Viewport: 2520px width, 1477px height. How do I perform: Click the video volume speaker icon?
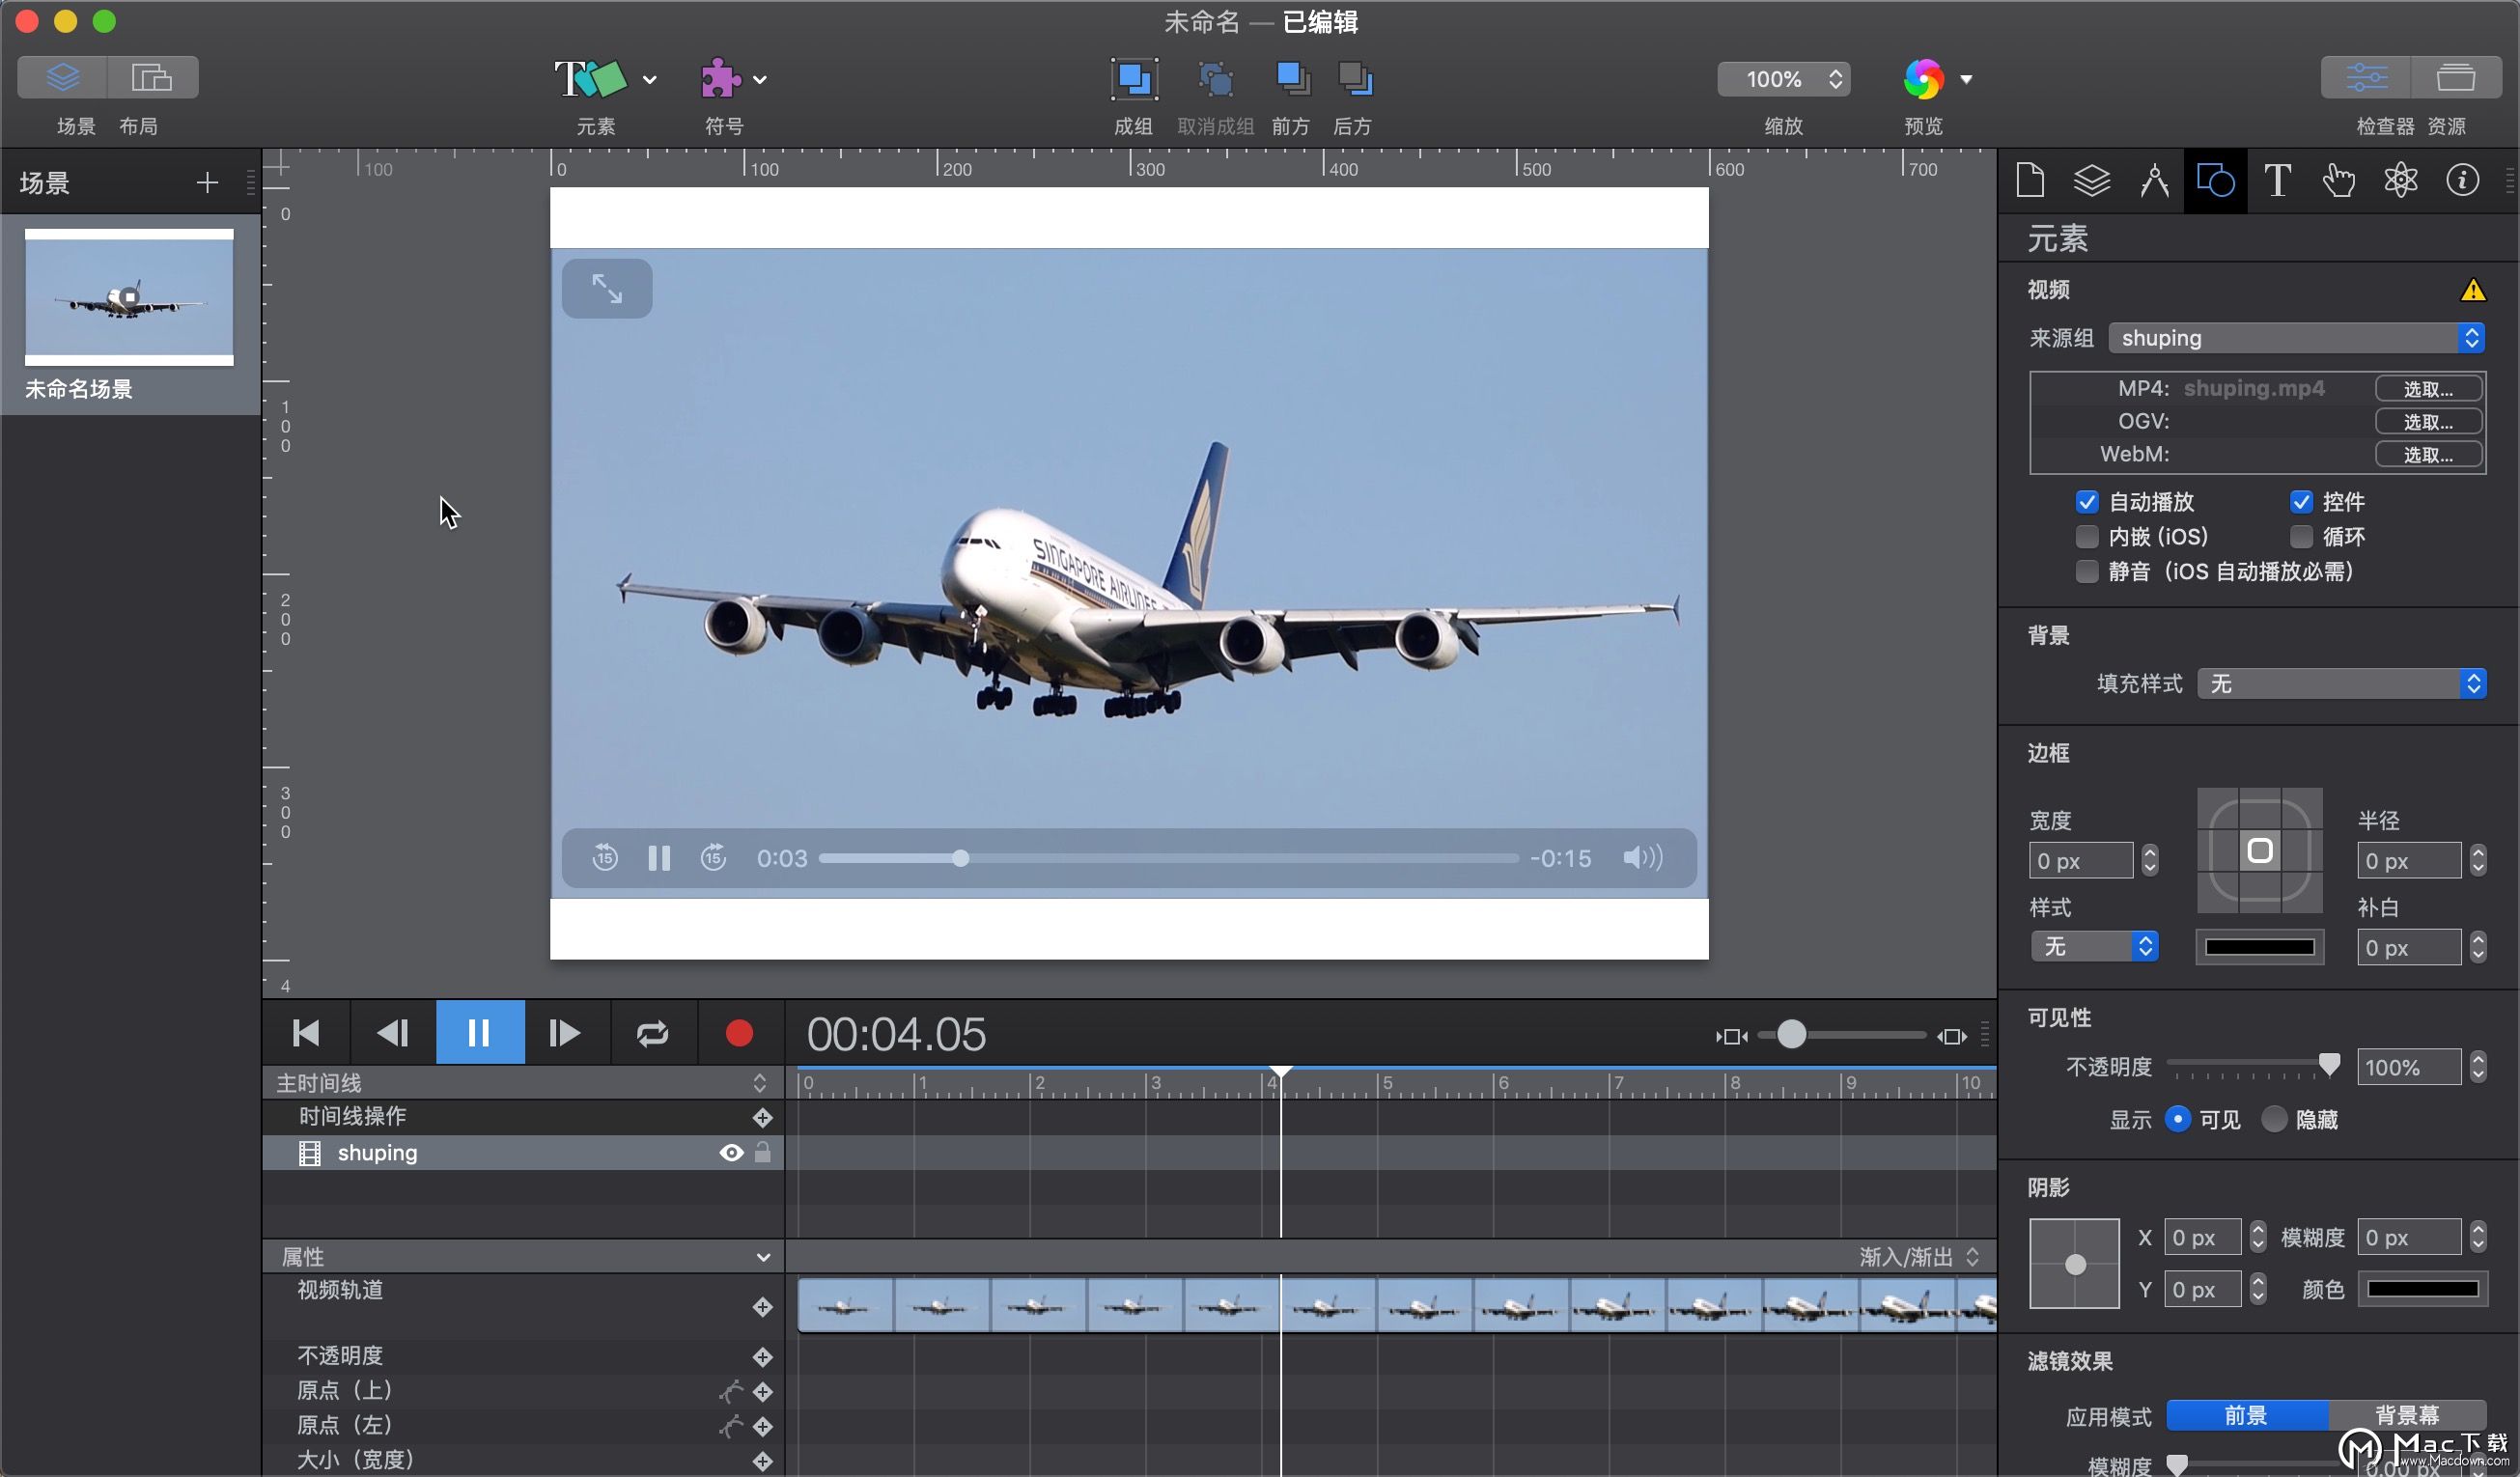1642,857
